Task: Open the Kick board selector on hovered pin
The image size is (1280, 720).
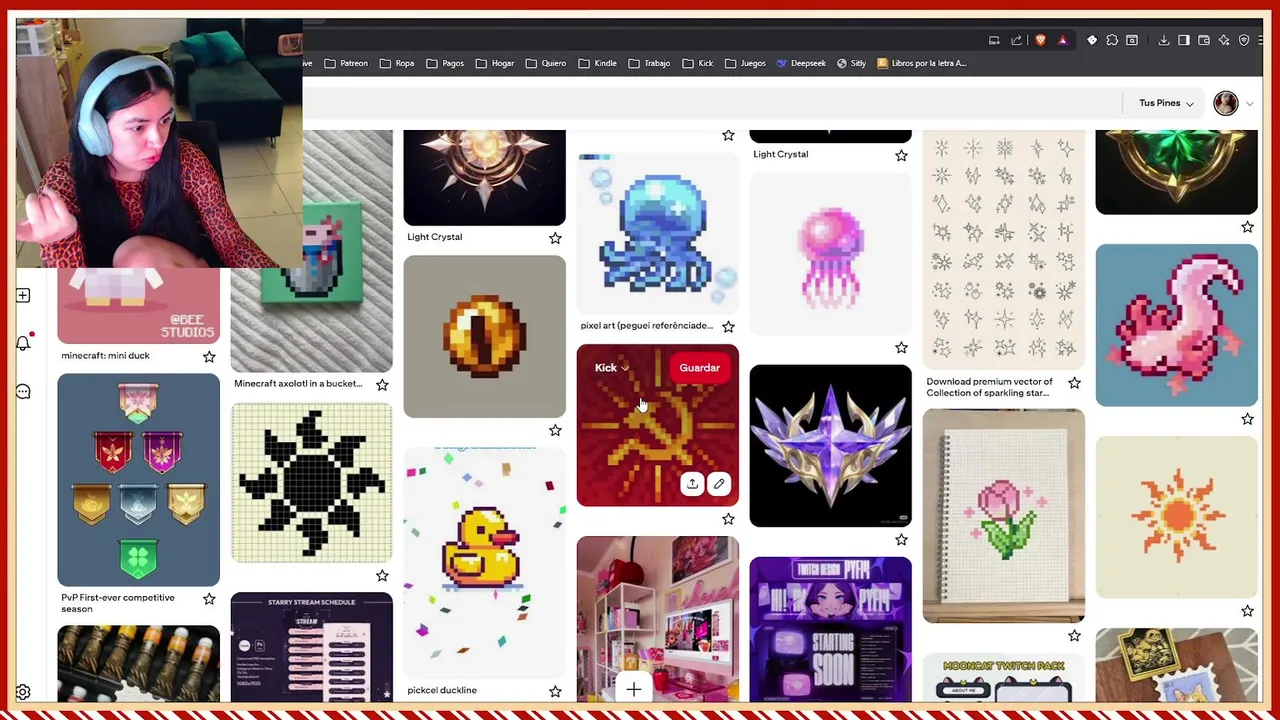Action: pyautogui.click(x=612, y=368)
